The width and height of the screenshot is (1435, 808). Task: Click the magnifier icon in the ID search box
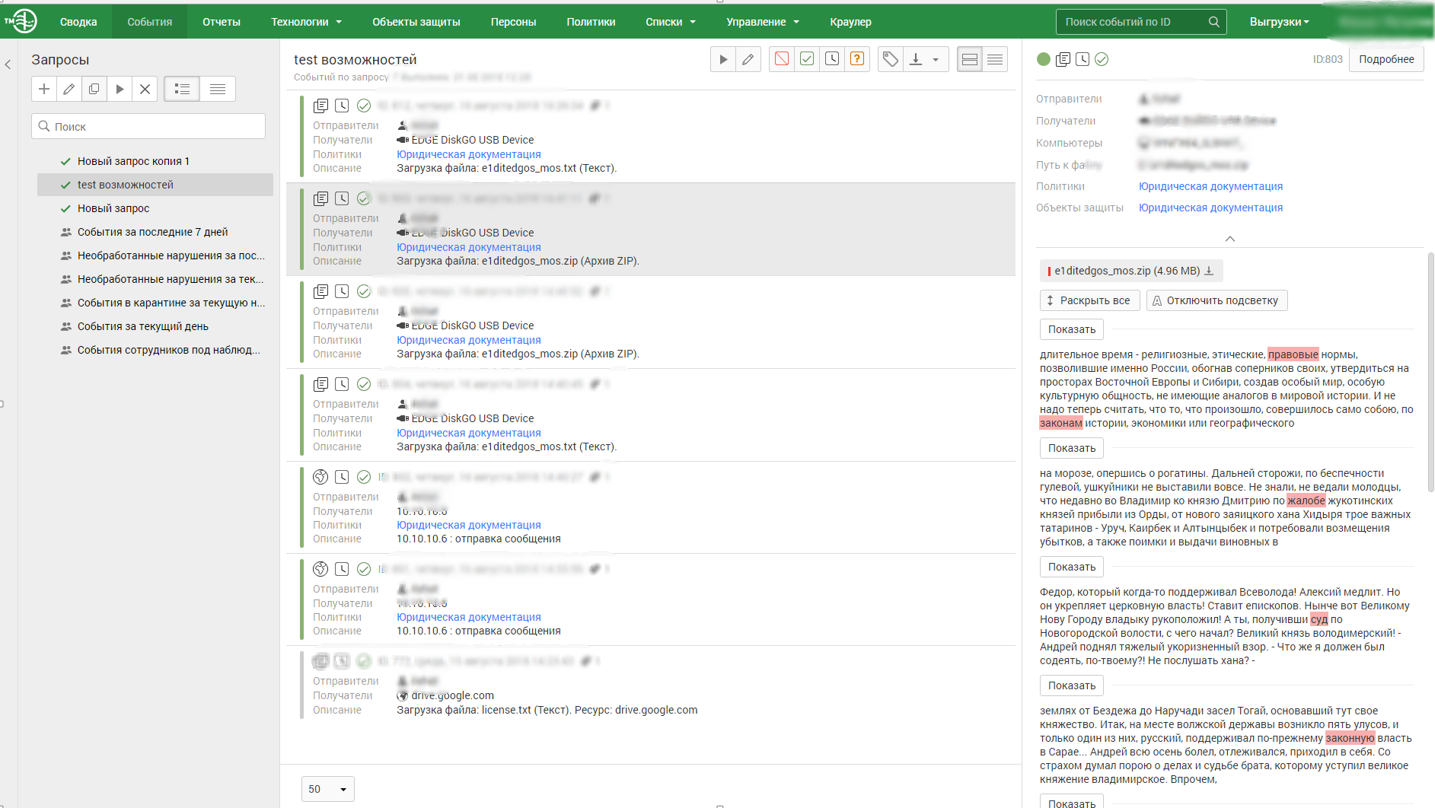1214,22
